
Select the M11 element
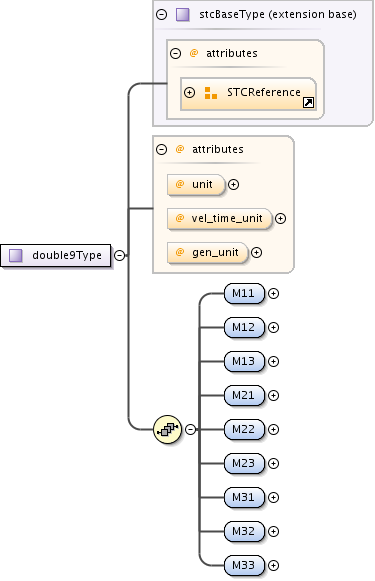(x=245, y=293)
